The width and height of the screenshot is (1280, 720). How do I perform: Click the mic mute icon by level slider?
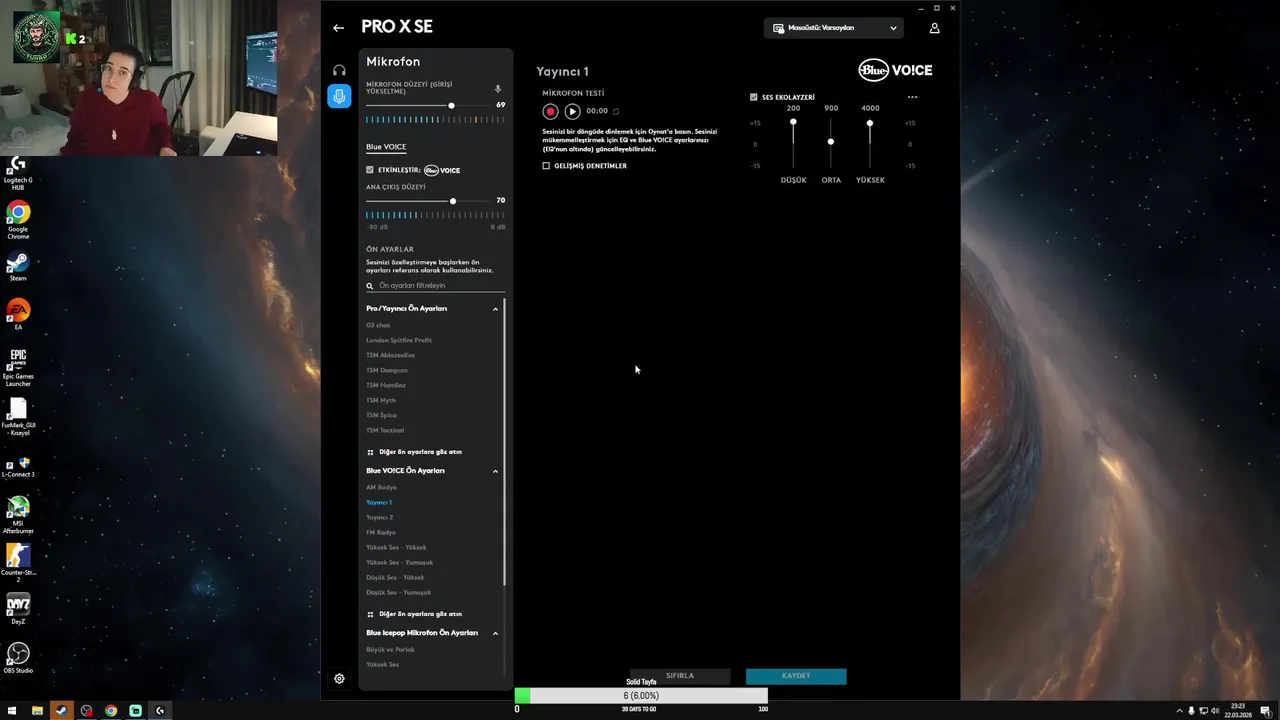pos(498,89)
